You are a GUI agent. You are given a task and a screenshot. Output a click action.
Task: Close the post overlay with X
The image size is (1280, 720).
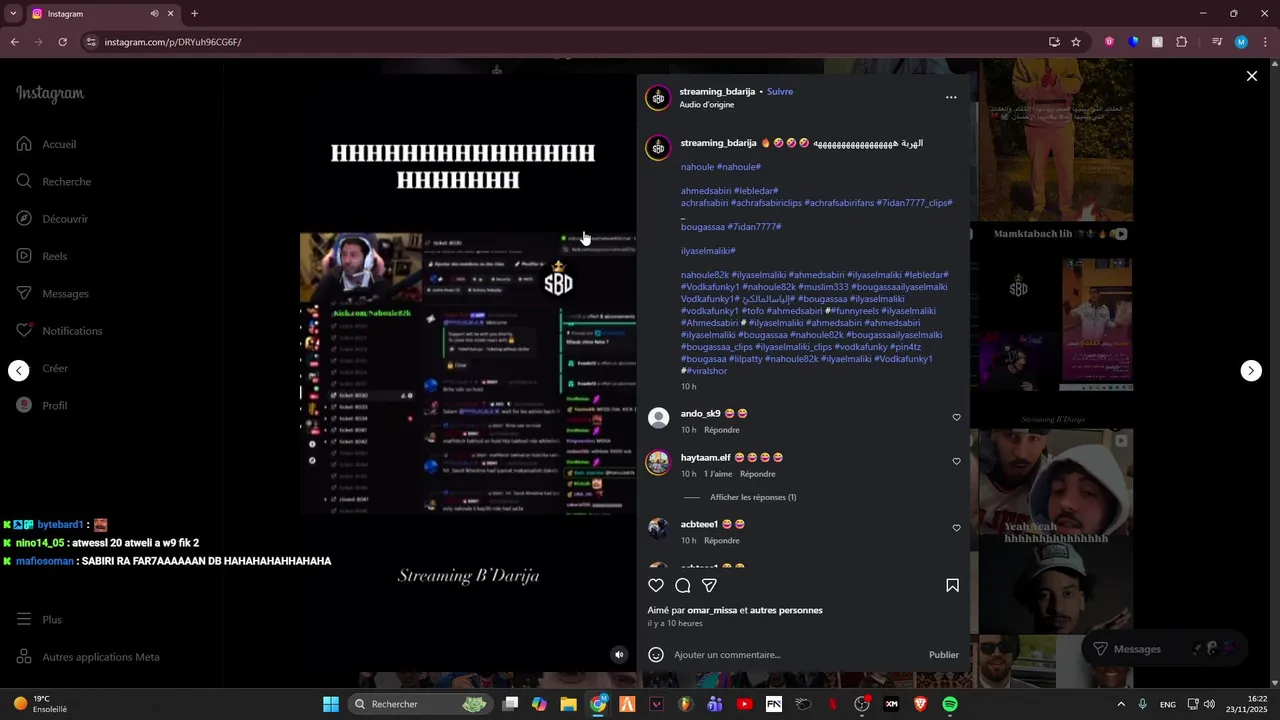(x=1251, y=76)
